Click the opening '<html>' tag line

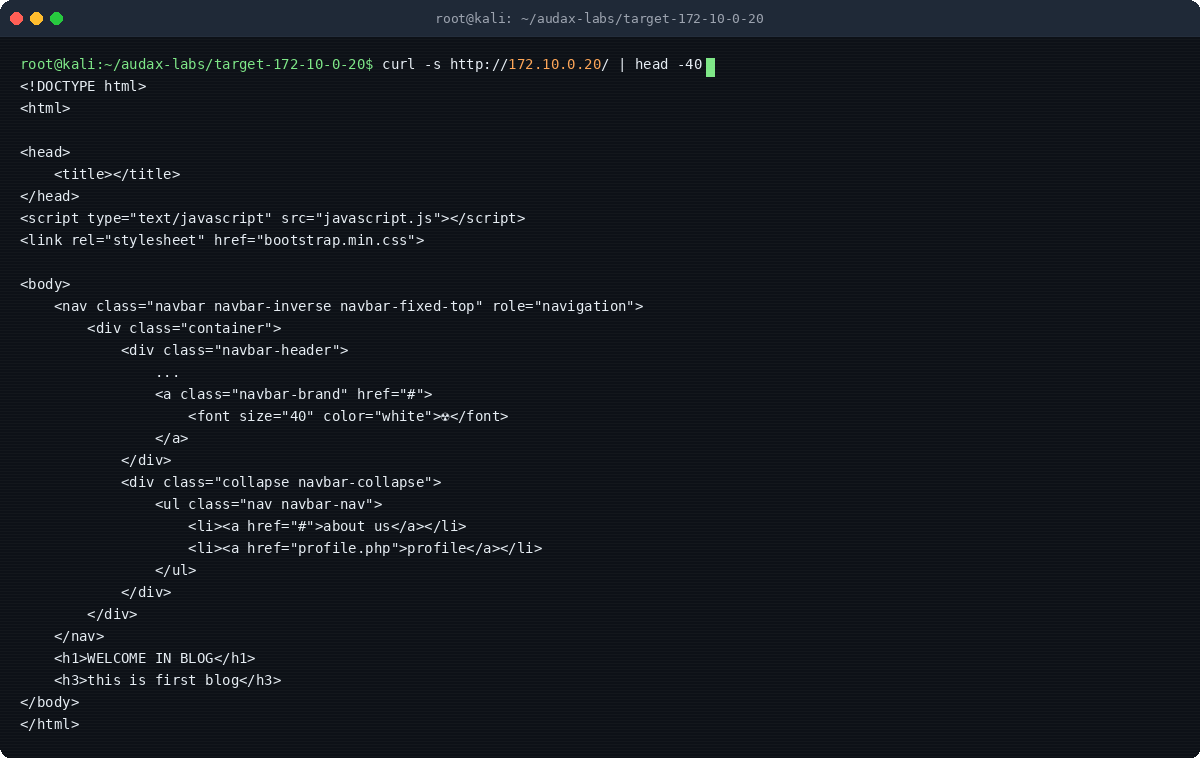(x=45, y=108)
